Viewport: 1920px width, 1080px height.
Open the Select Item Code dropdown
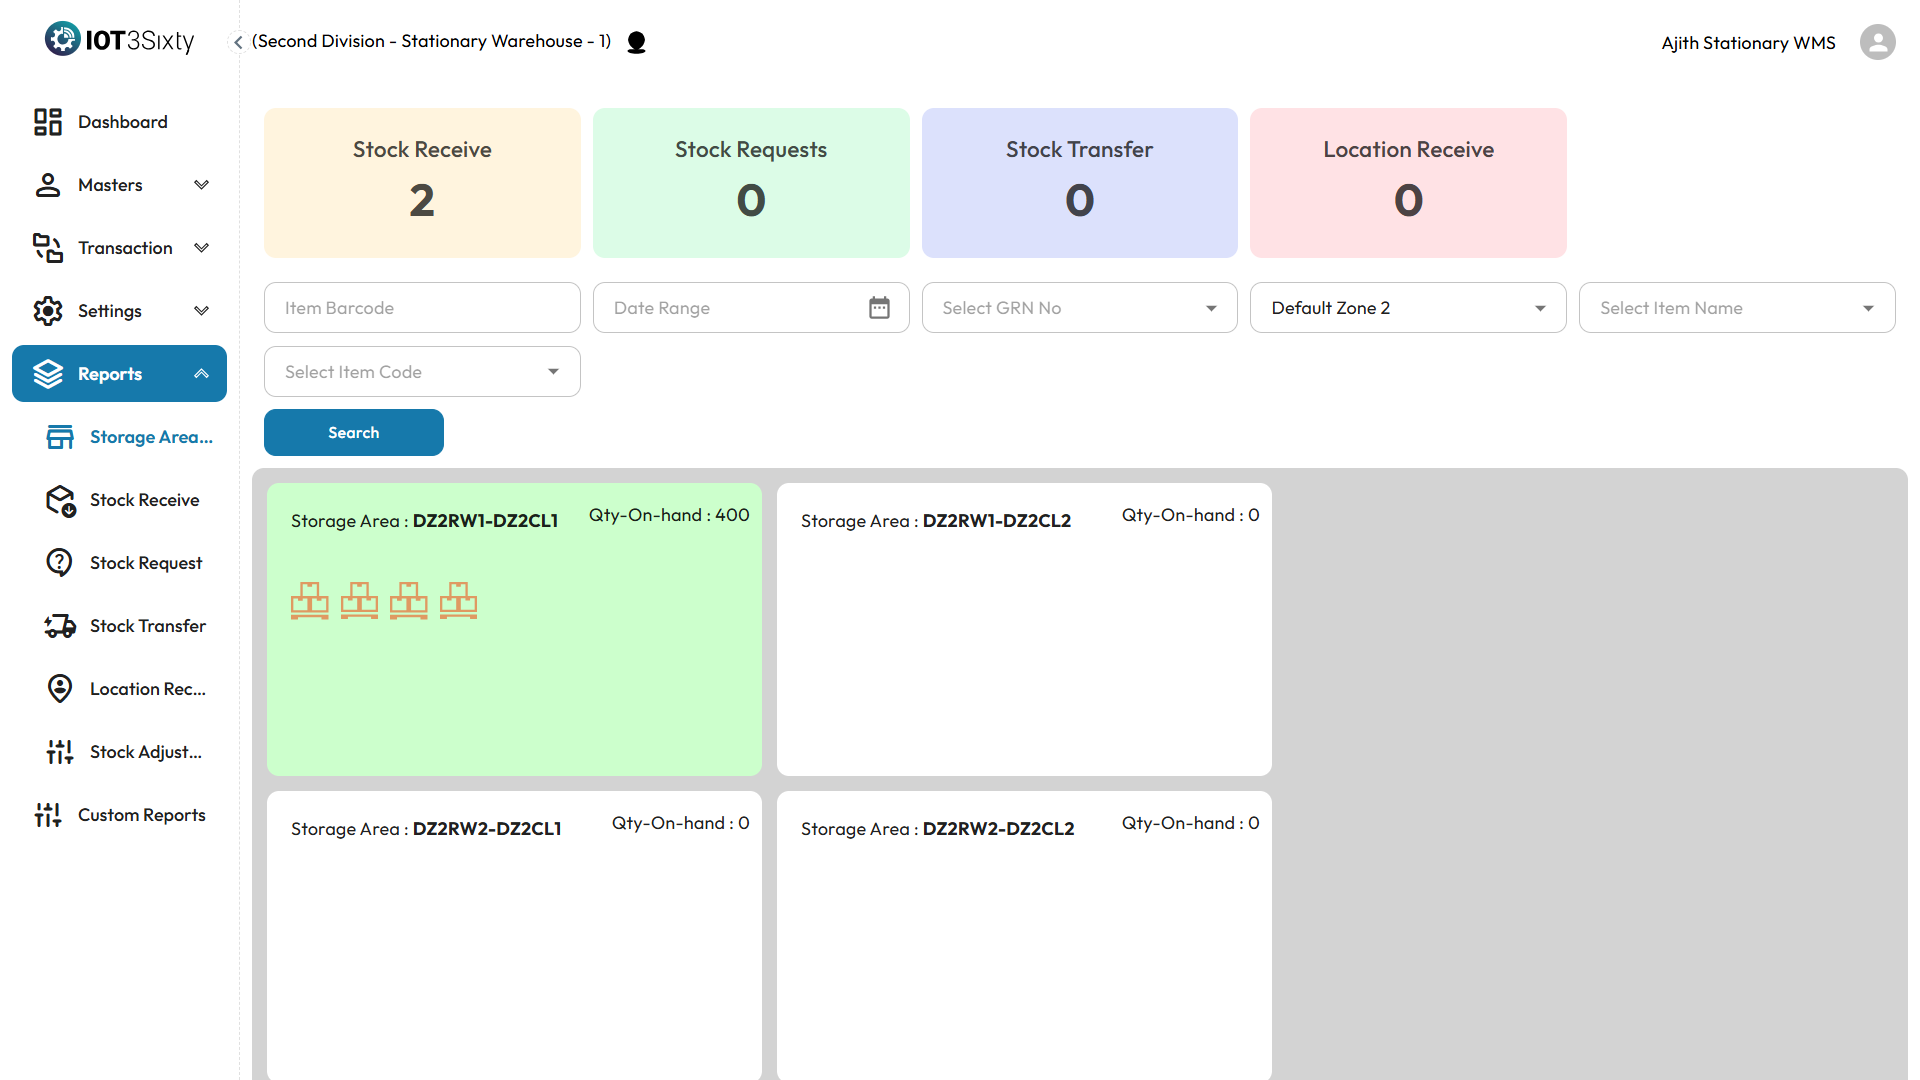point(421,372)
